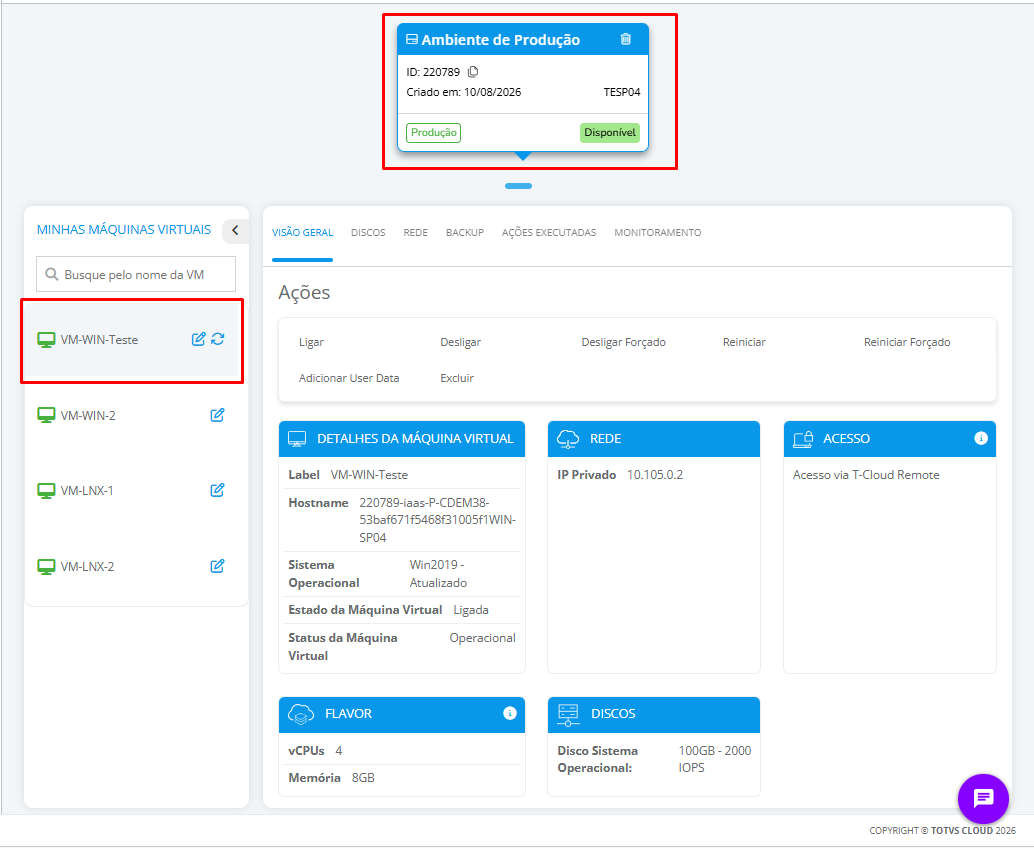This screenshot has width=1034, height=848.
Task: Click the Acesso card lock icon
Action: click(x=803, y=439)
